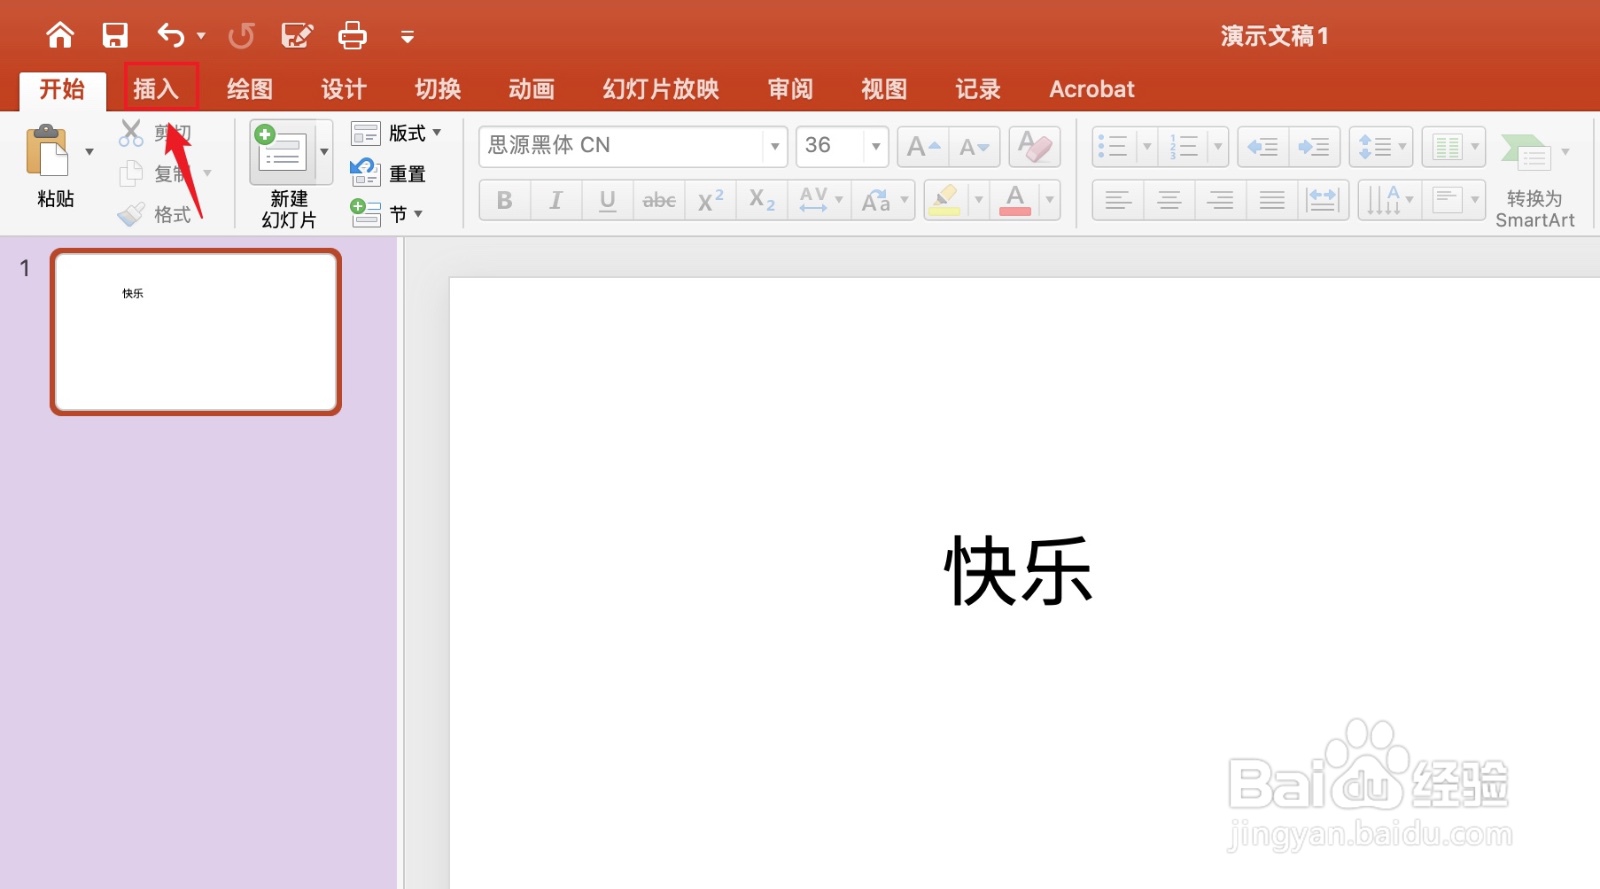Click the font size field showing 36
Image resolution: width=1600 pixels, height=889 pixels.
(830, 146)
